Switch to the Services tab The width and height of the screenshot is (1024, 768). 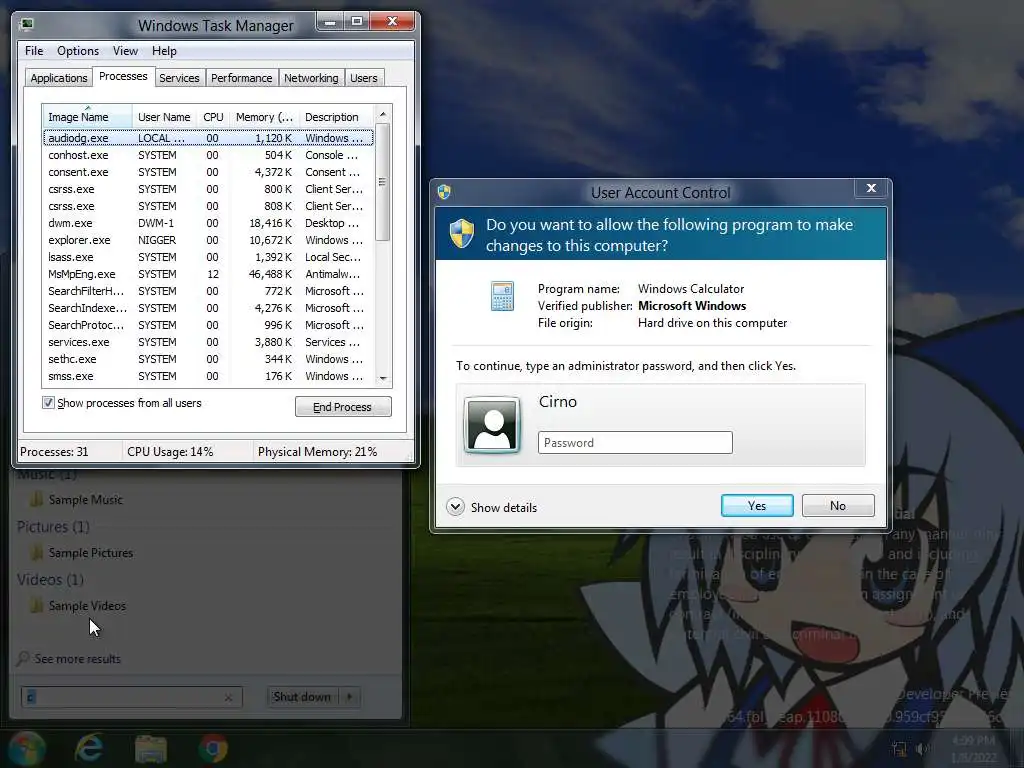click(x=179, y=78)
